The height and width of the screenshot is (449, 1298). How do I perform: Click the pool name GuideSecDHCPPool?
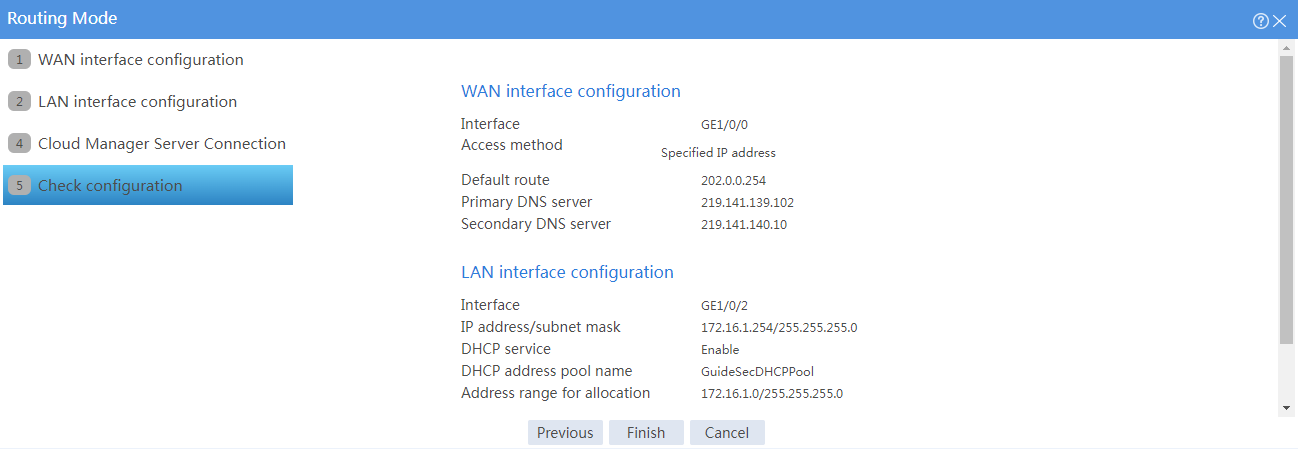point(757,372)
